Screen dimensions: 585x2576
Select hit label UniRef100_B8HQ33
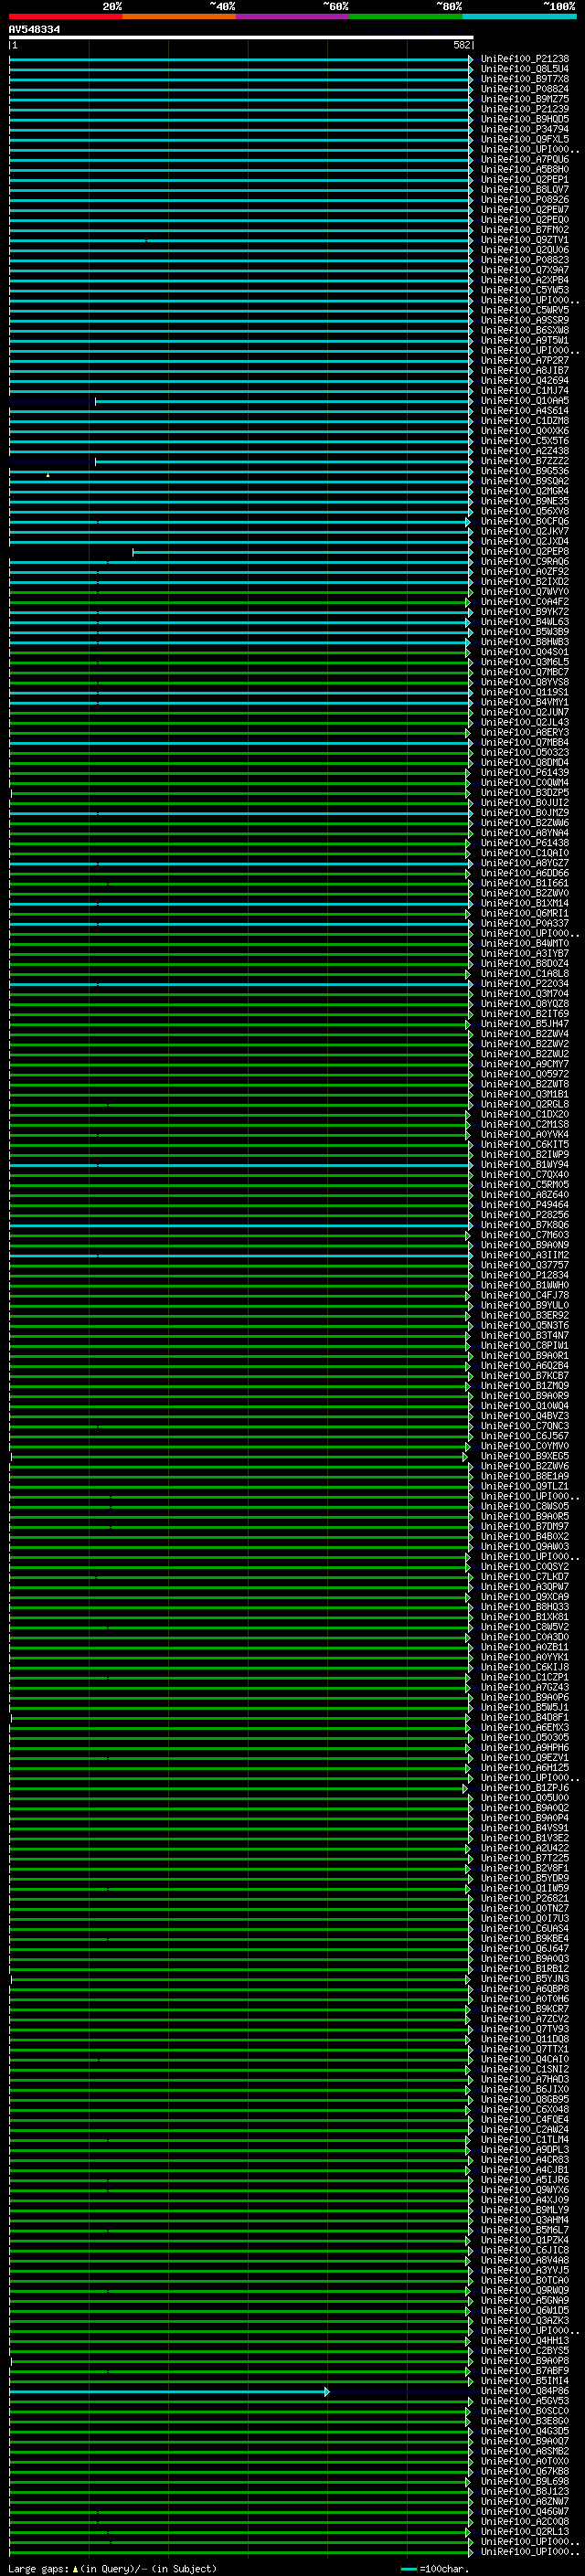pyautogui.click(x=525, y=1607)
